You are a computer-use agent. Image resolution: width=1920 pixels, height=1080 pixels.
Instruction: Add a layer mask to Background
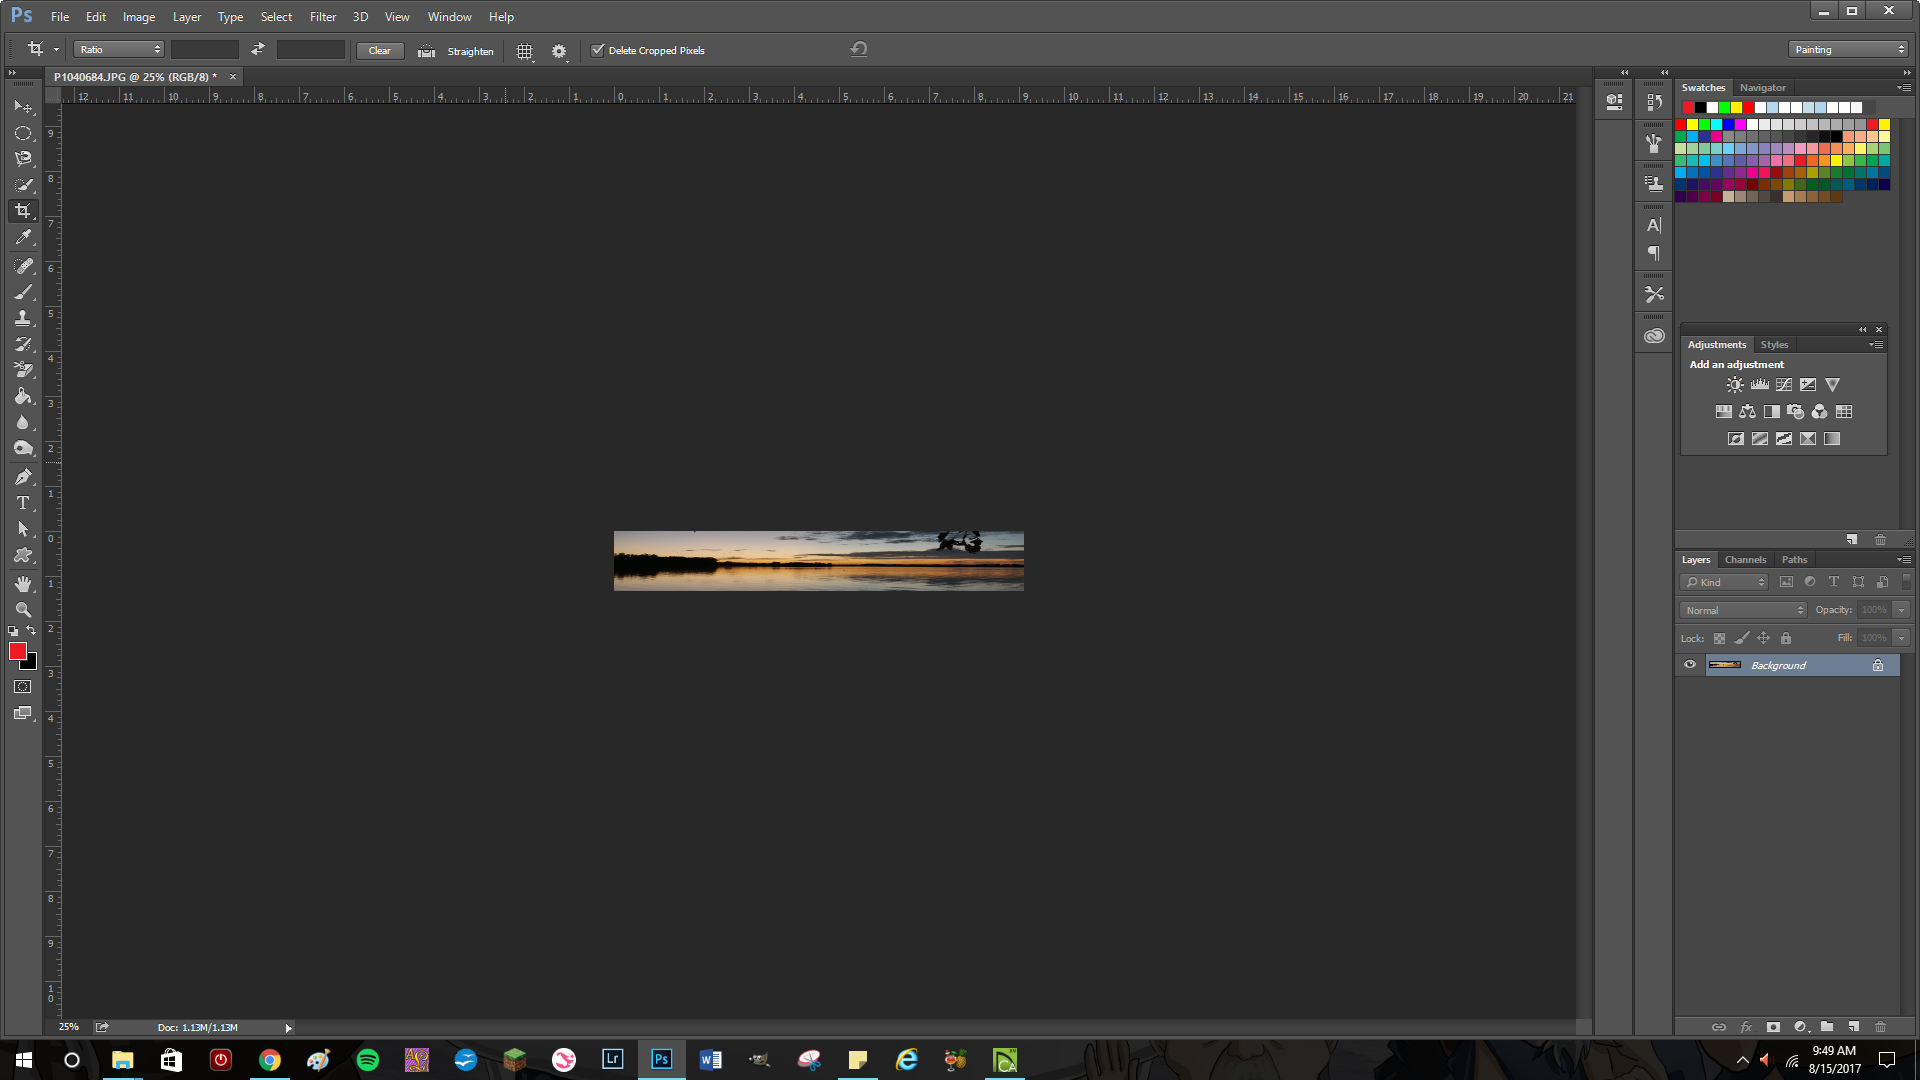coord(1771,1027)
